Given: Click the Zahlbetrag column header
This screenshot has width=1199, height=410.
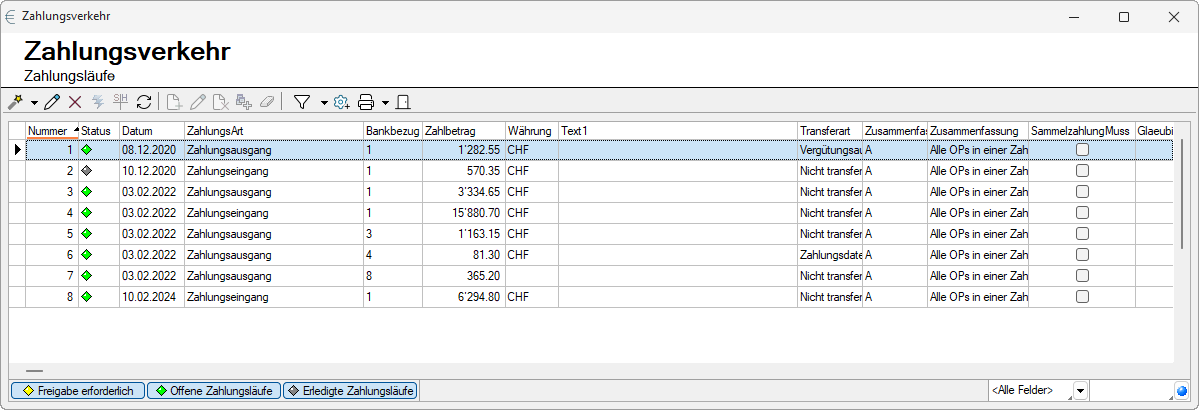Looking at the screenshot, I should [462, 130].
